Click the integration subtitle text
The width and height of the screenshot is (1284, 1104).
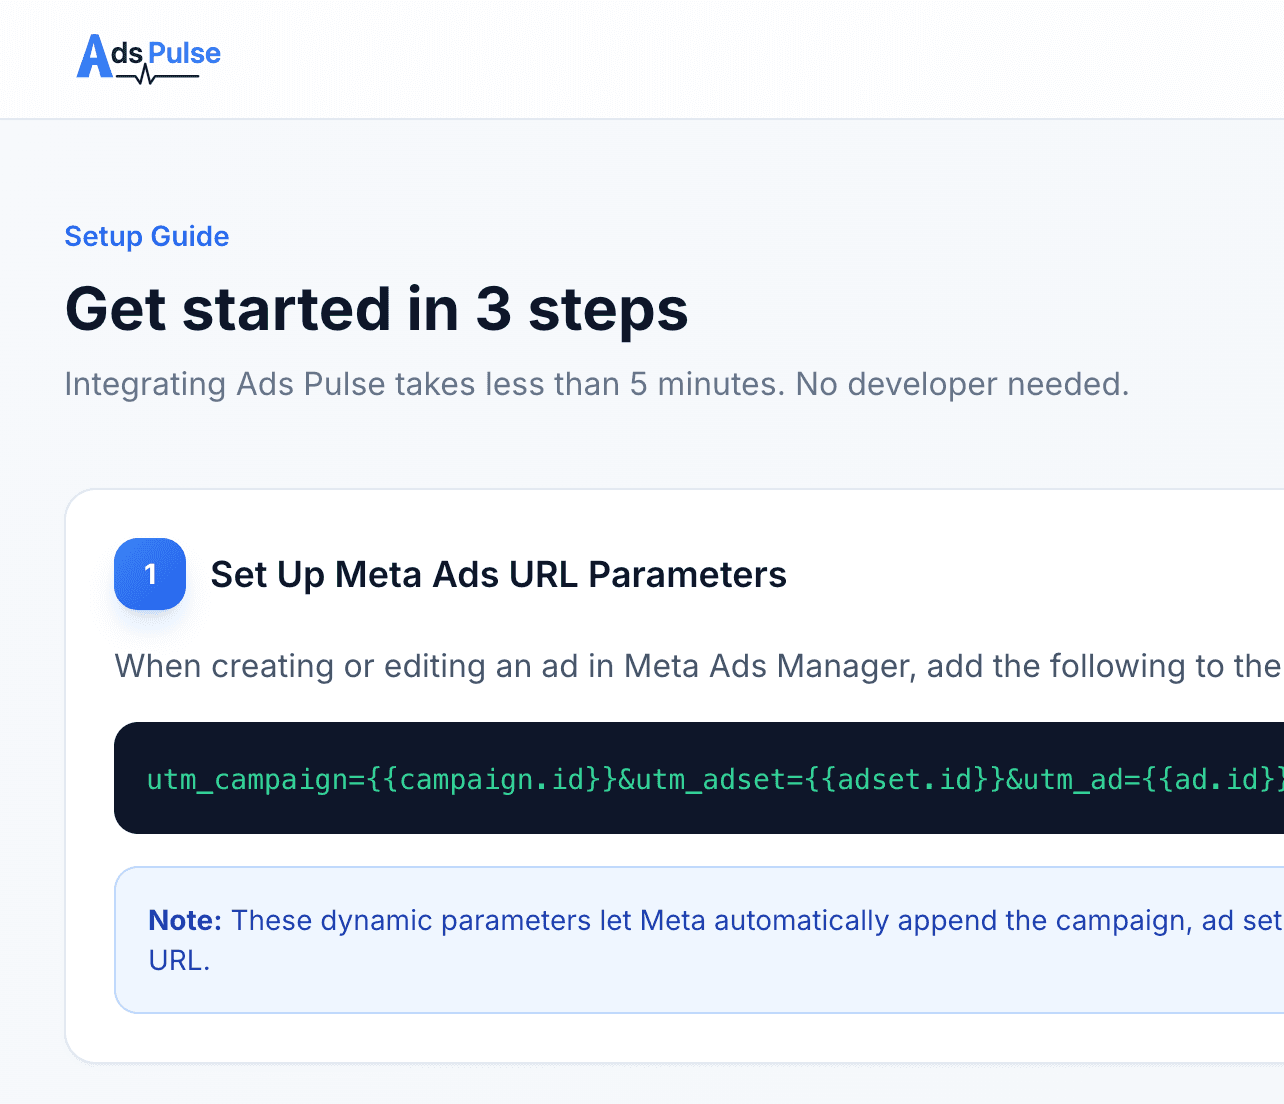(597, 384)
